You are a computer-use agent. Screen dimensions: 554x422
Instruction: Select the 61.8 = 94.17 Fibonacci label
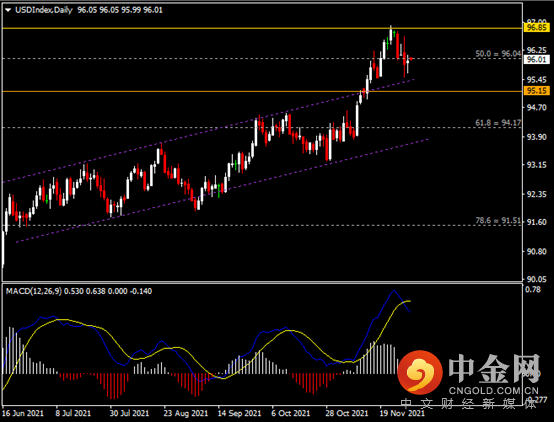(x=498, y=123)
